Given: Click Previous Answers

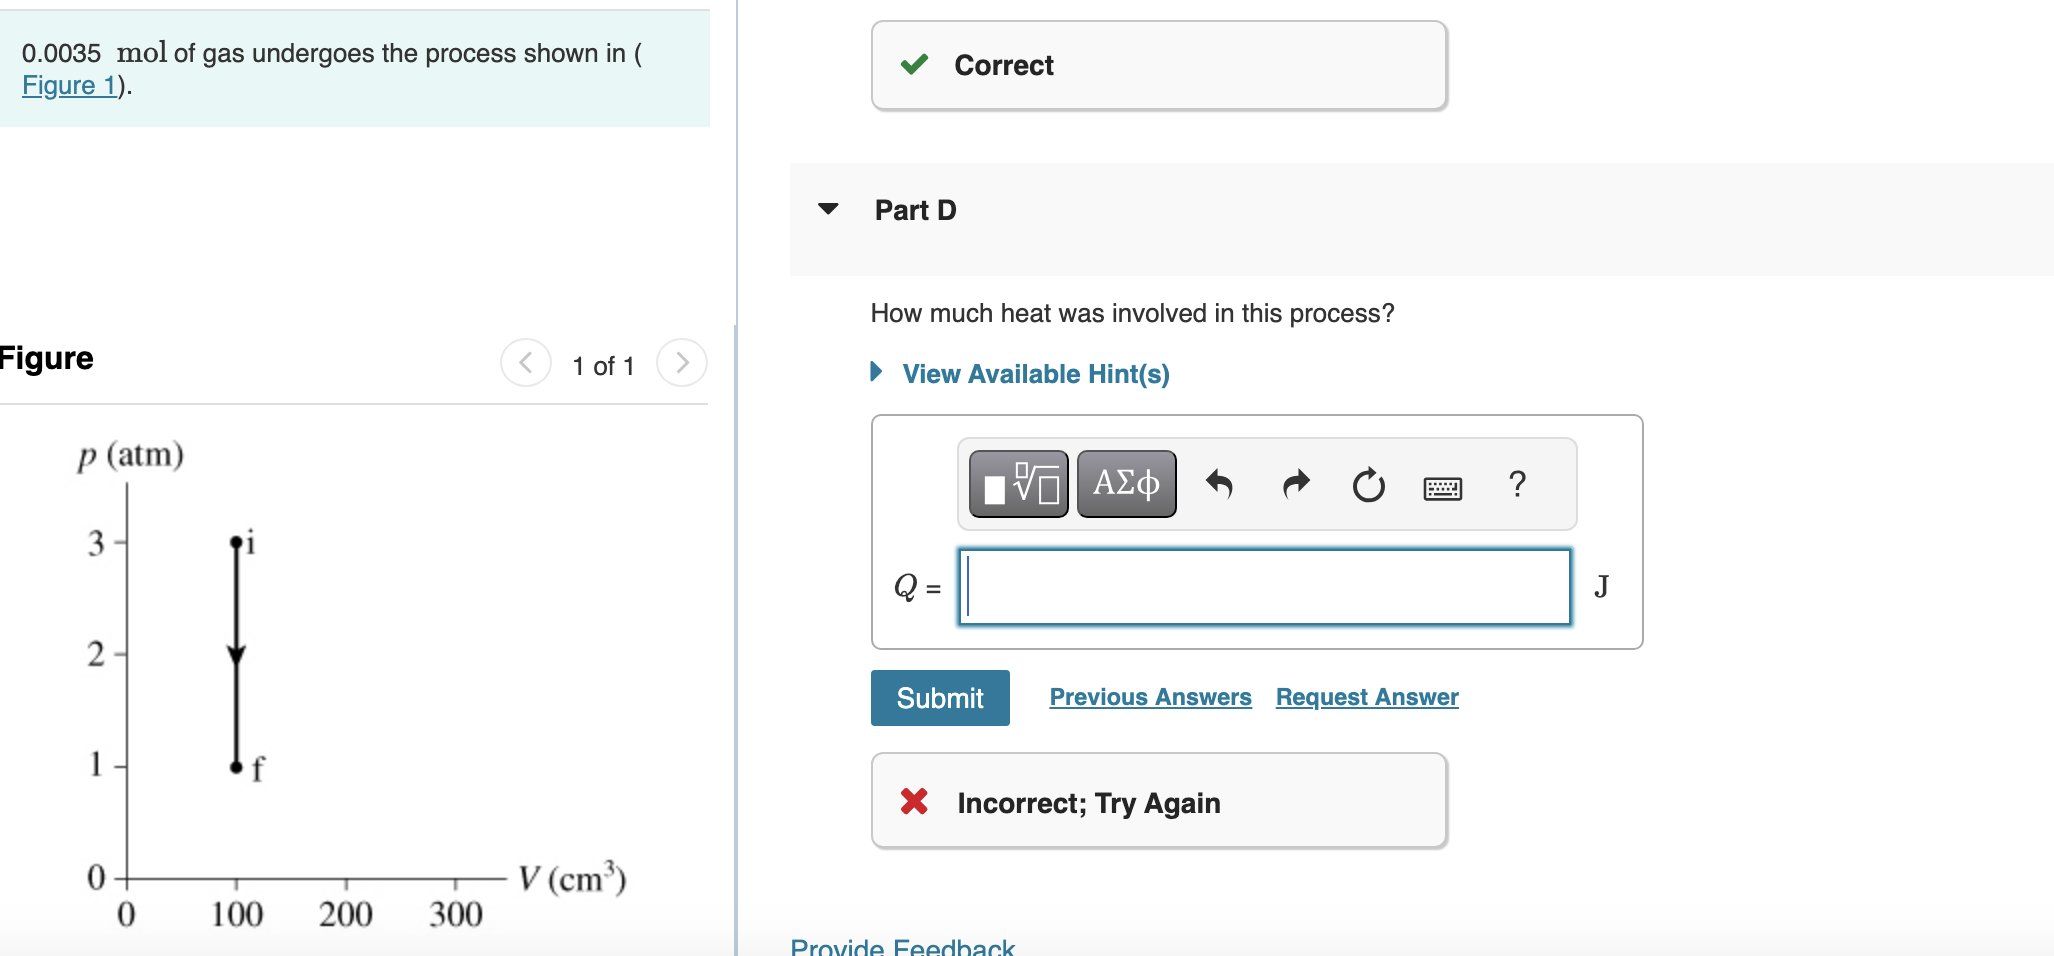Looking at the screenshot, I should 1150,697.
